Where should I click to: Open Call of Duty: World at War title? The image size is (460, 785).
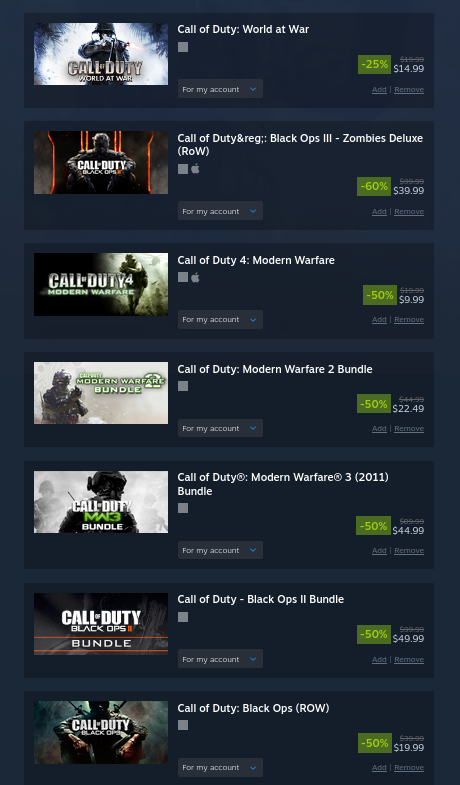tap(243, 29)
